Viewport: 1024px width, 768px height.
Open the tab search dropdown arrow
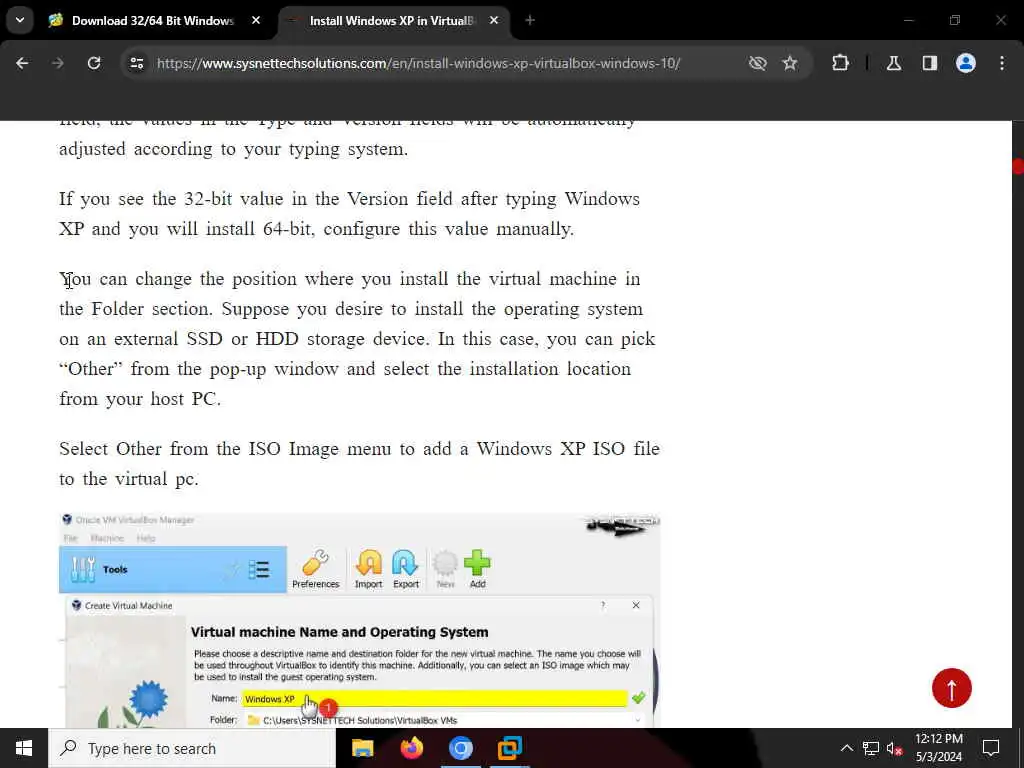[x=20, y=20]
